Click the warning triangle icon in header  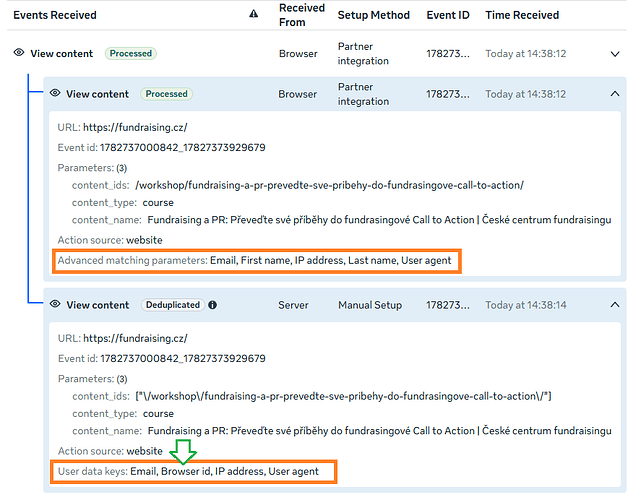tap(254, 14)
